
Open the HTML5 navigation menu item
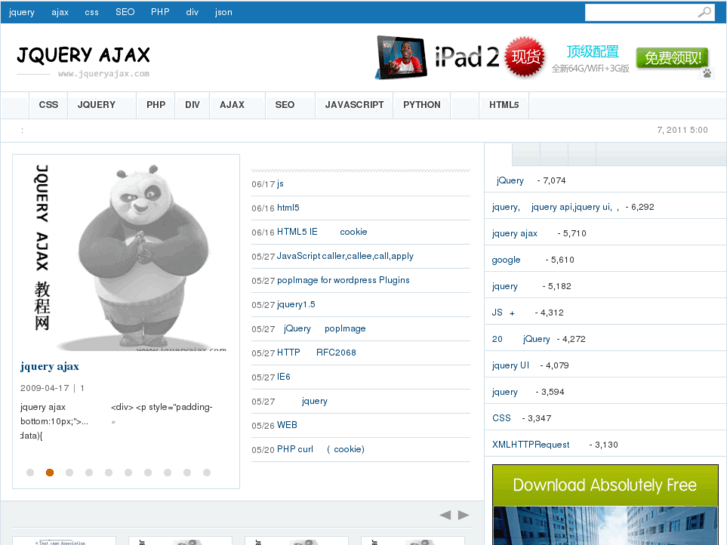pyautogui.click(x=504, y=105)
